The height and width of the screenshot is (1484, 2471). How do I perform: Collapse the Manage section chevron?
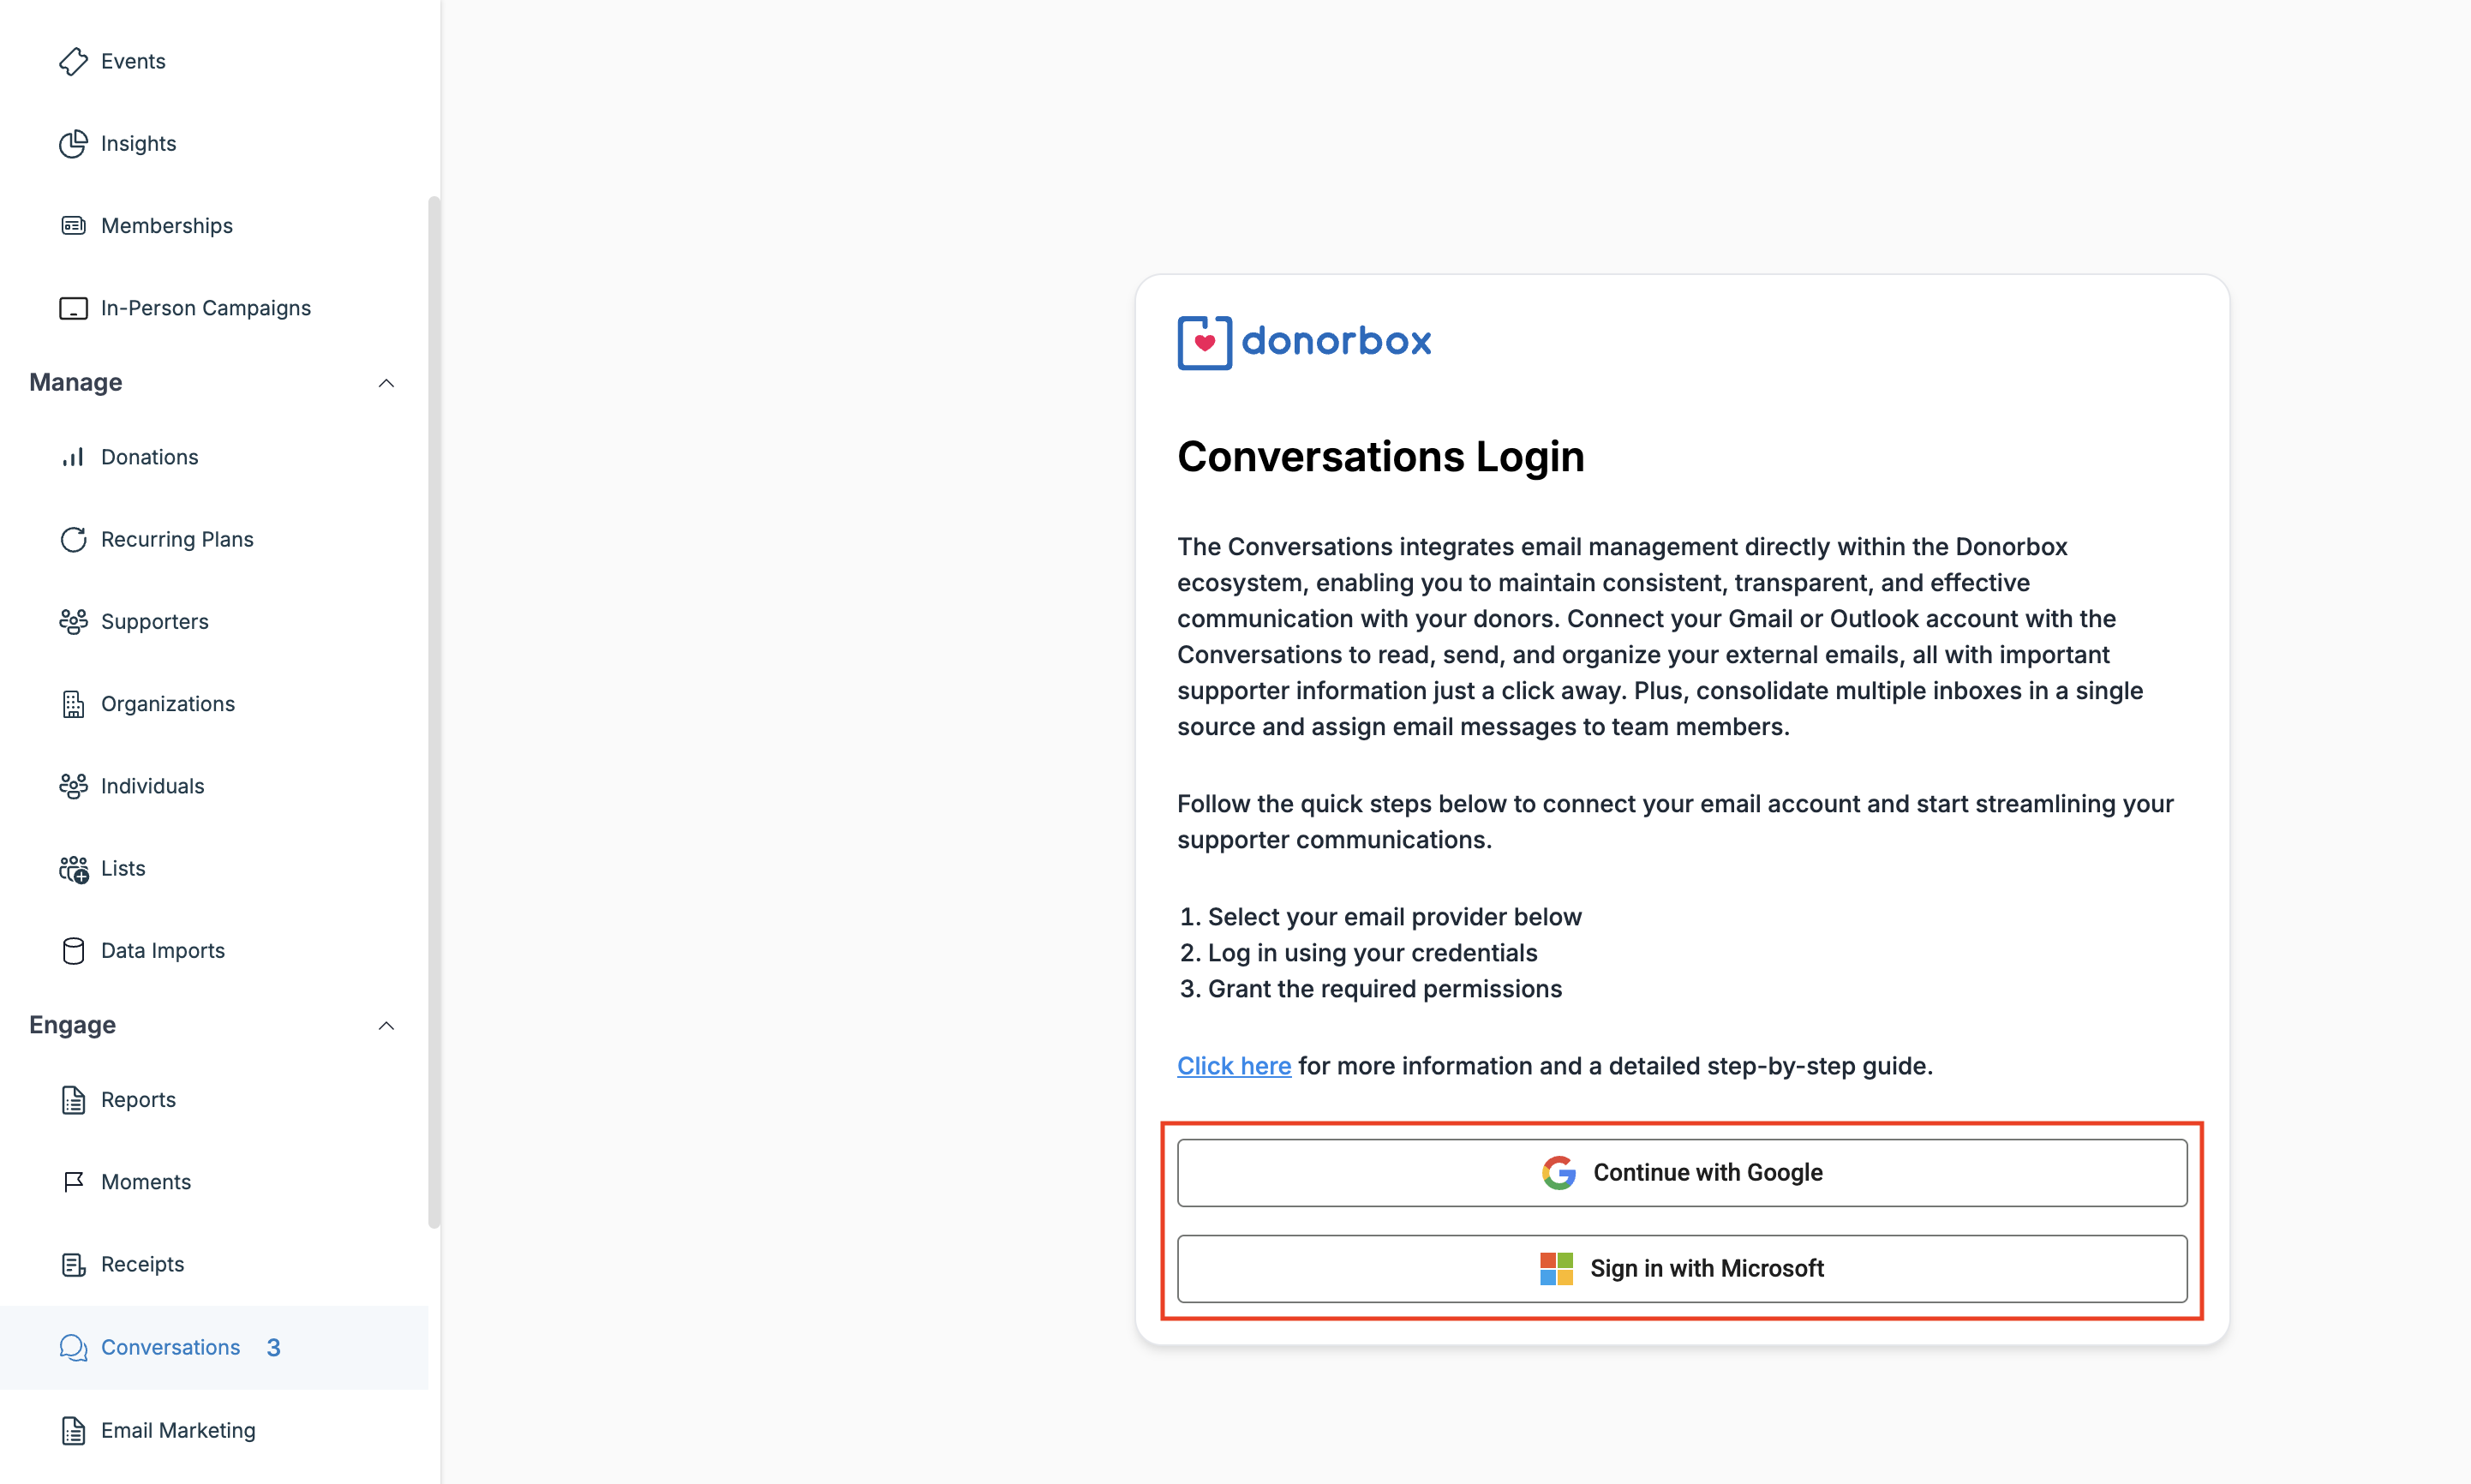[386, 383]
